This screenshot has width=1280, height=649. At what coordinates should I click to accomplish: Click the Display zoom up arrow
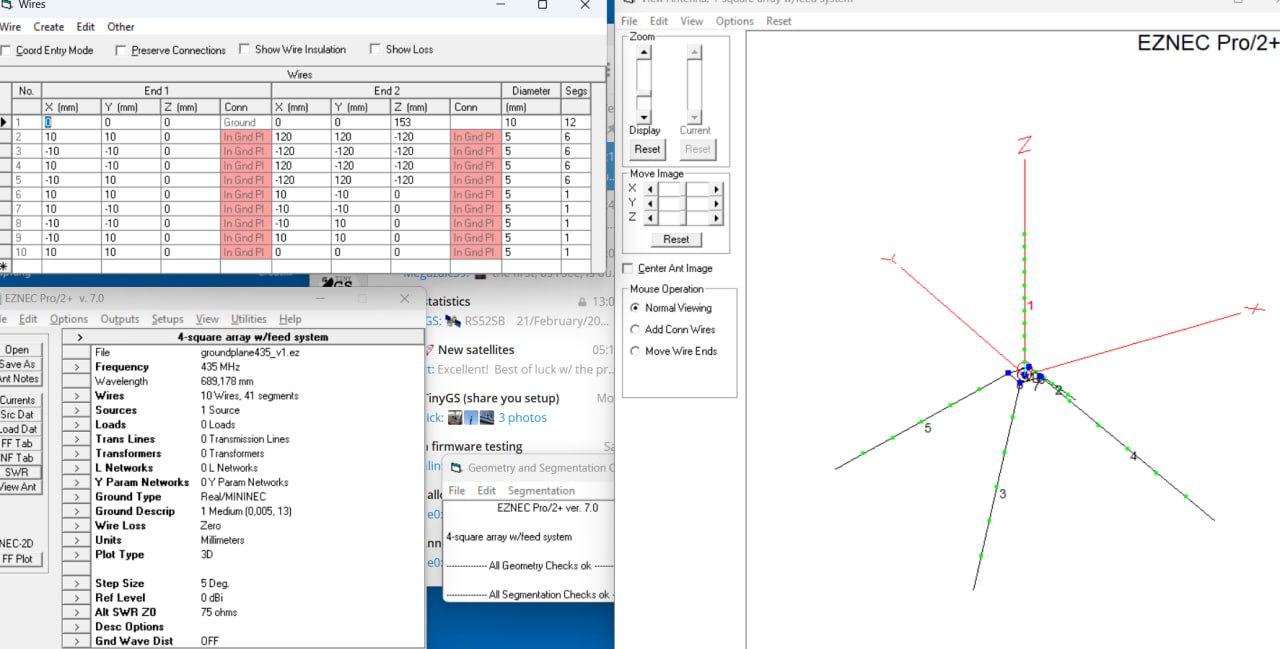[x=644, y=53]
